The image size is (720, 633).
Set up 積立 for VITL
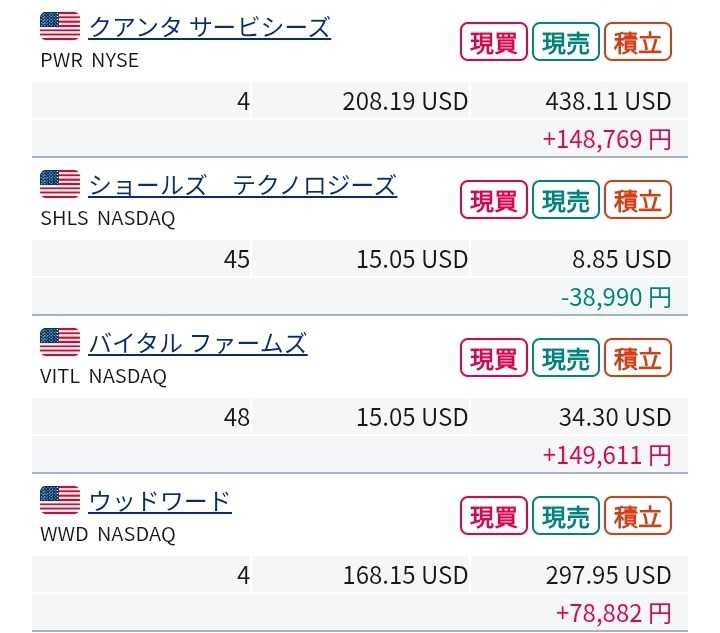click(638, 358)
